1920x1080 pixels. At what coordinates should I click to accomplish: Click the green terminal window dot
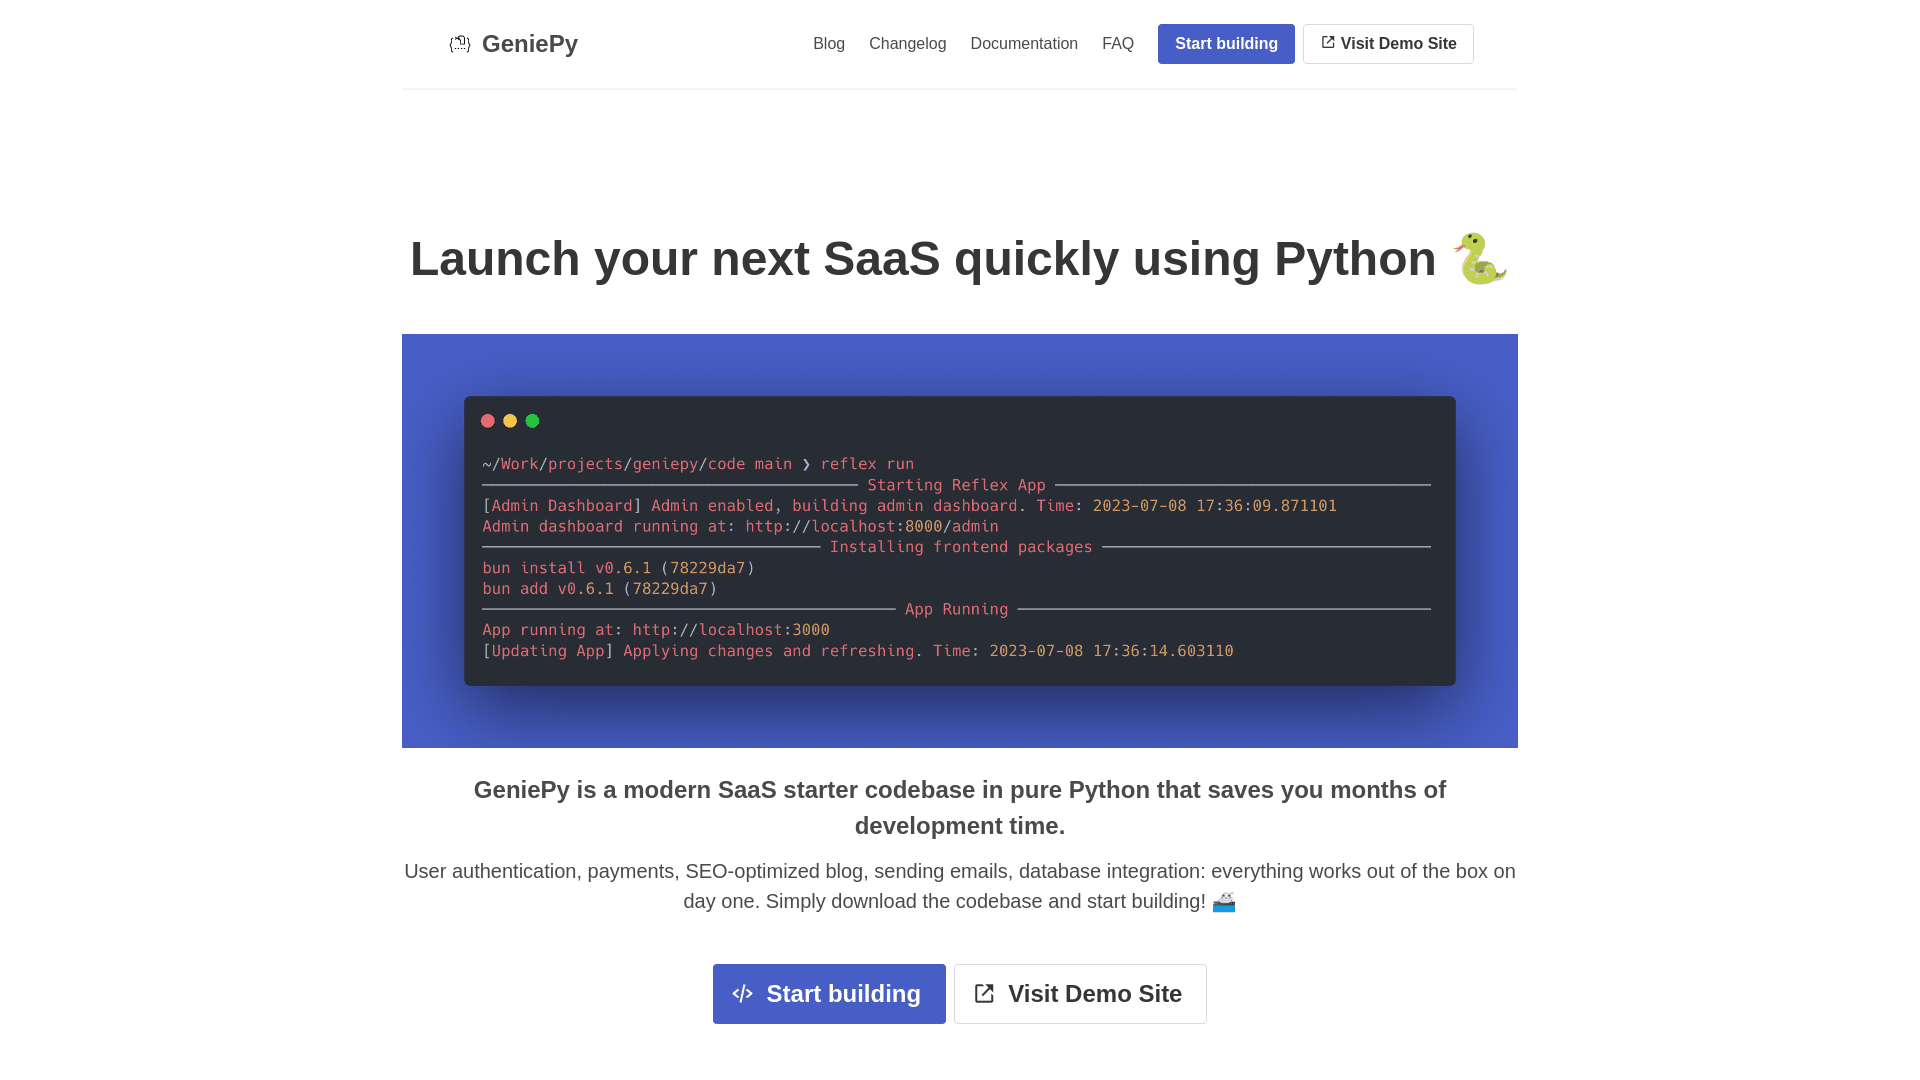[532, 421]
